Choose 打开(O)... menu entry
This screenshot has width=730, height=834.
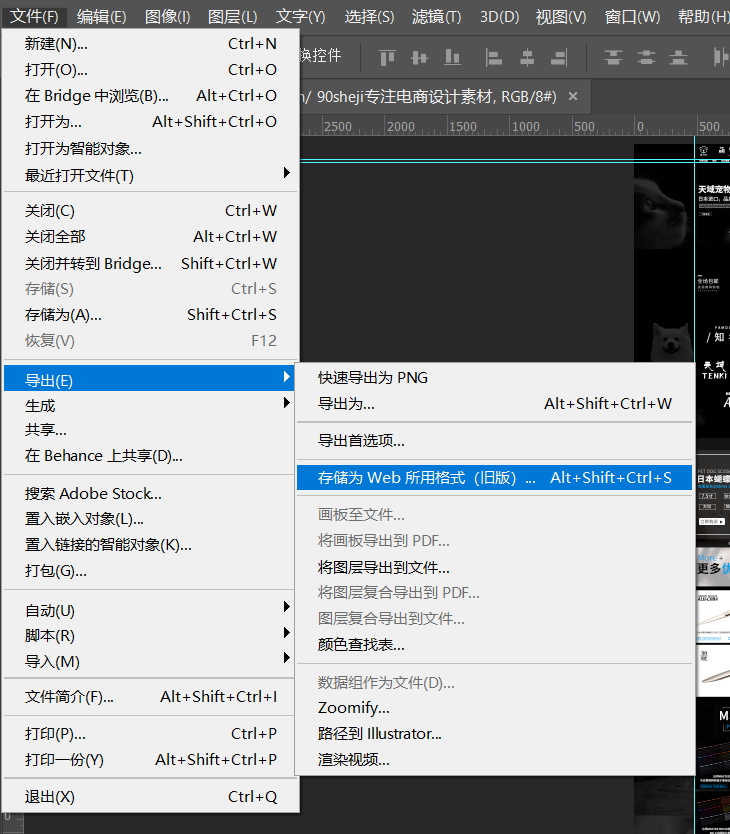151,70
